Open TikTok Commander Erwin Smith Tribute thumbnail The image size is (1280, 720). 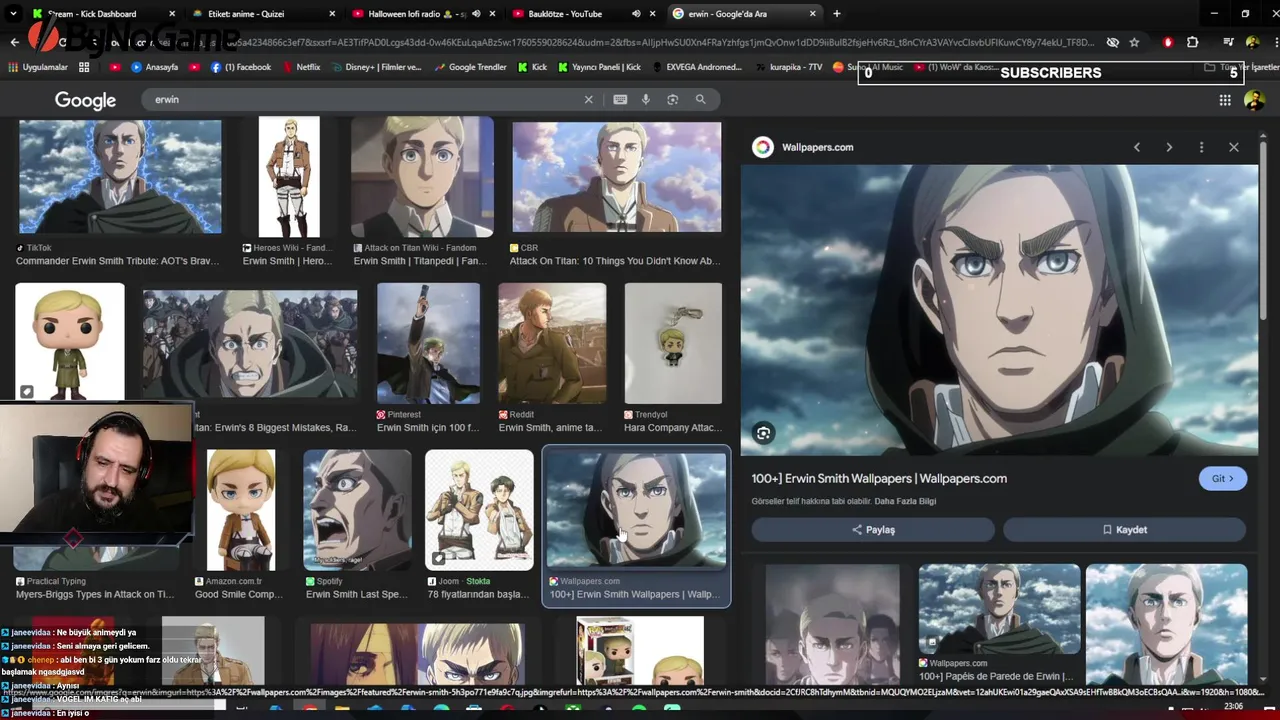(120, 177)
